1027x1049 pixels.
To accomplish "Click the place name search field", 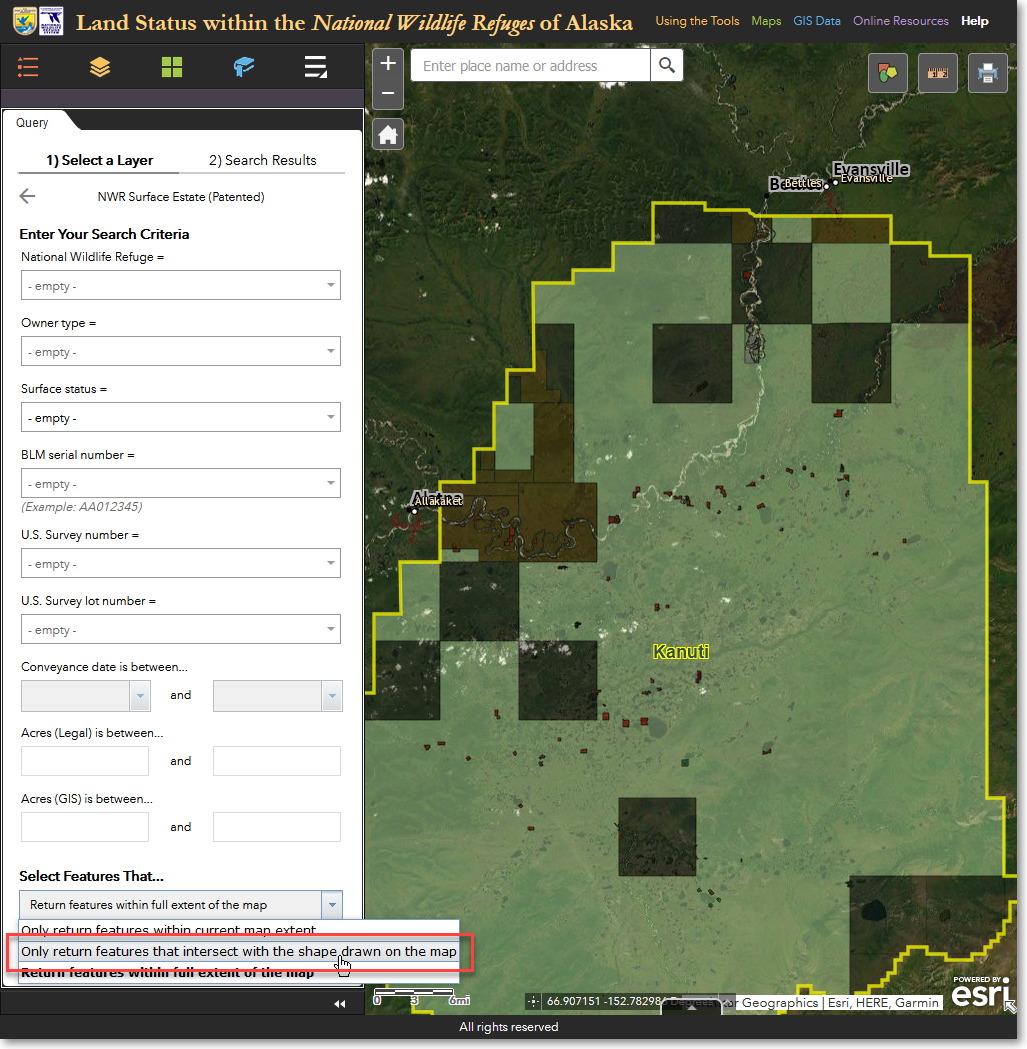I will pos(530,66).
